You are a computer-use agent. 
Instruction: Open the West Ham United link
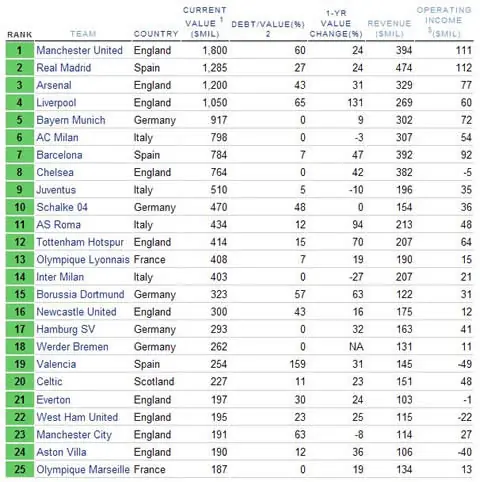(x=77, y=417)
